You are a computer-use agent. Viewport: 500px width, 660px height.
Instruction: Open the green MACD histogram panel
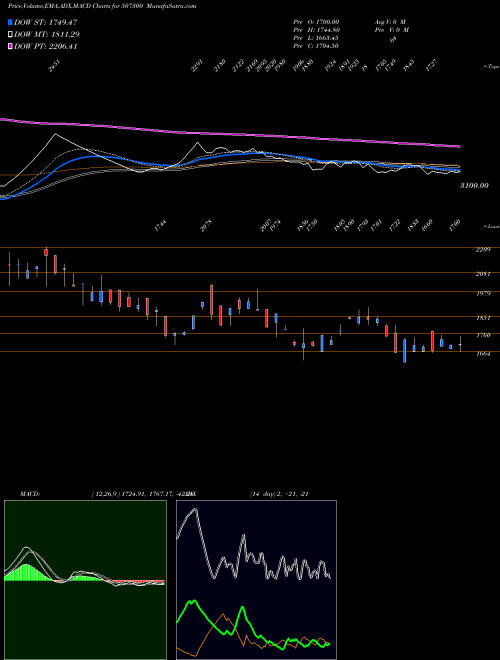[x=85, y=580]
